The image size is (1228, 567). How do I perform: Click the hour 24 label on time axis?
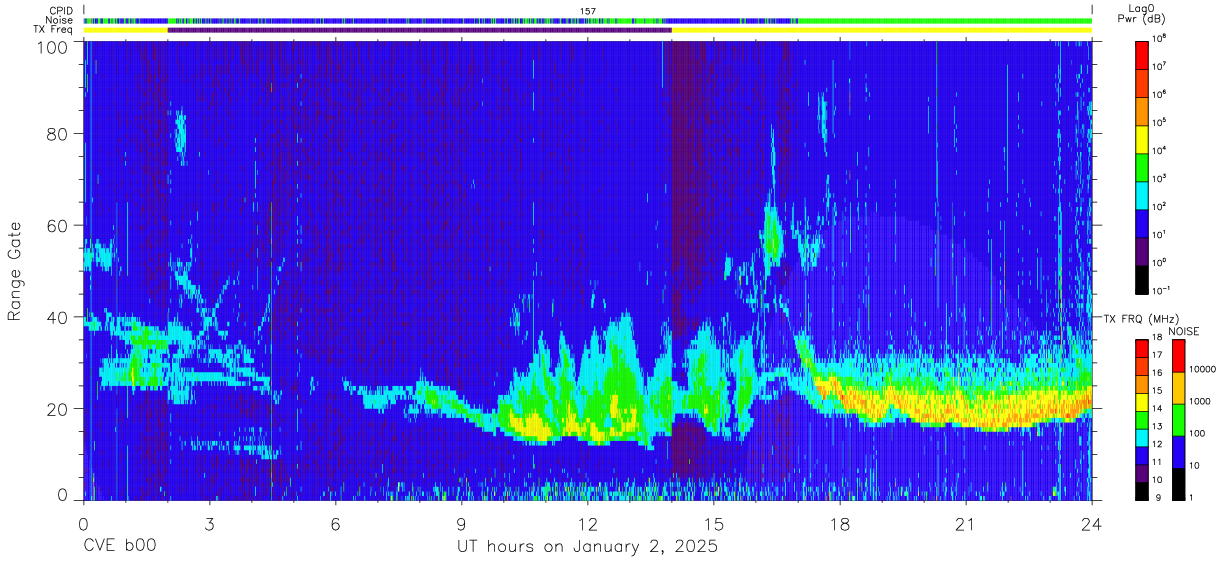[x=1092, y=524]
